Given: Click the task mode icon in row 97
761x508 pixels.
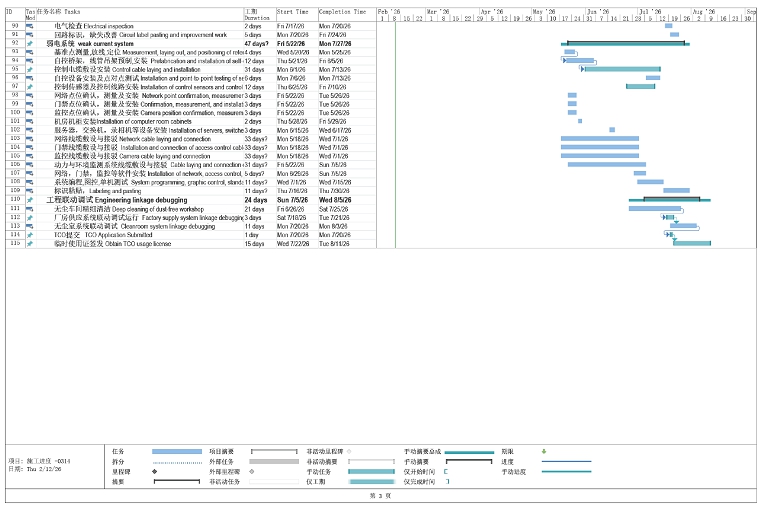Looking at the screenshot, I should tap(29, 87).
